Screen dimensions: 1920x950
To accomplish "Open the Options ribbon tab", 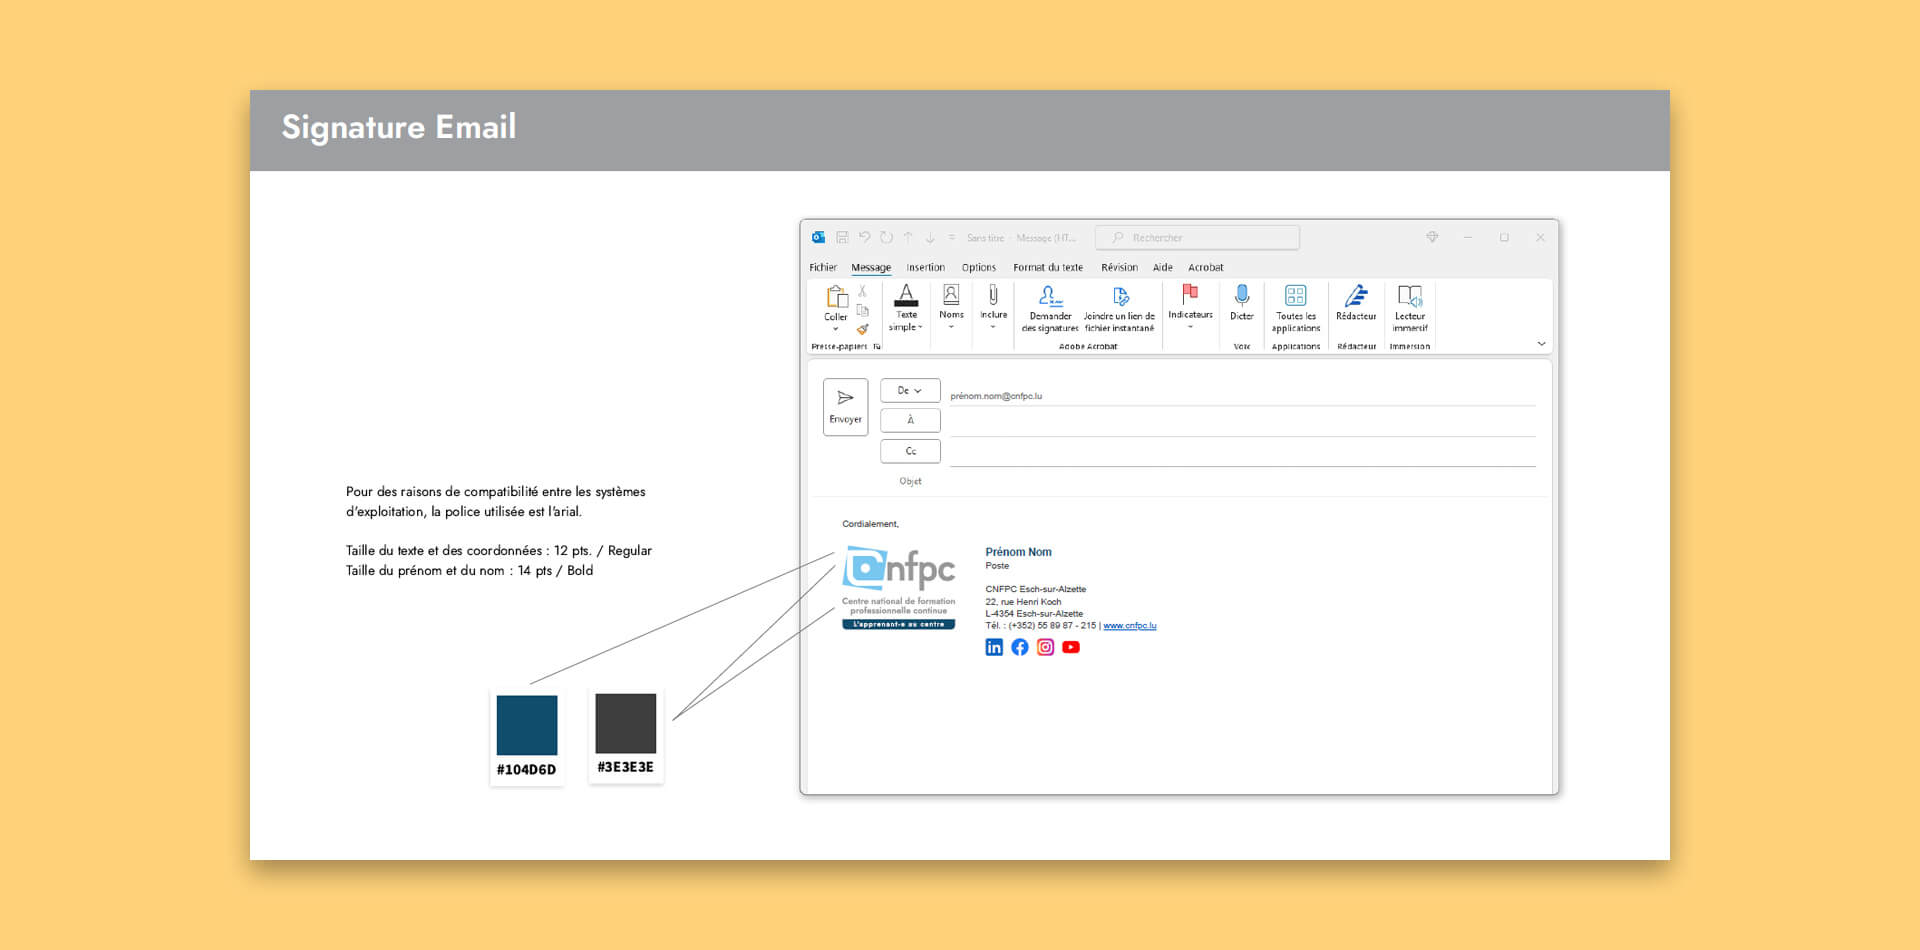I will pyautogui.click(x=979, y=267).
